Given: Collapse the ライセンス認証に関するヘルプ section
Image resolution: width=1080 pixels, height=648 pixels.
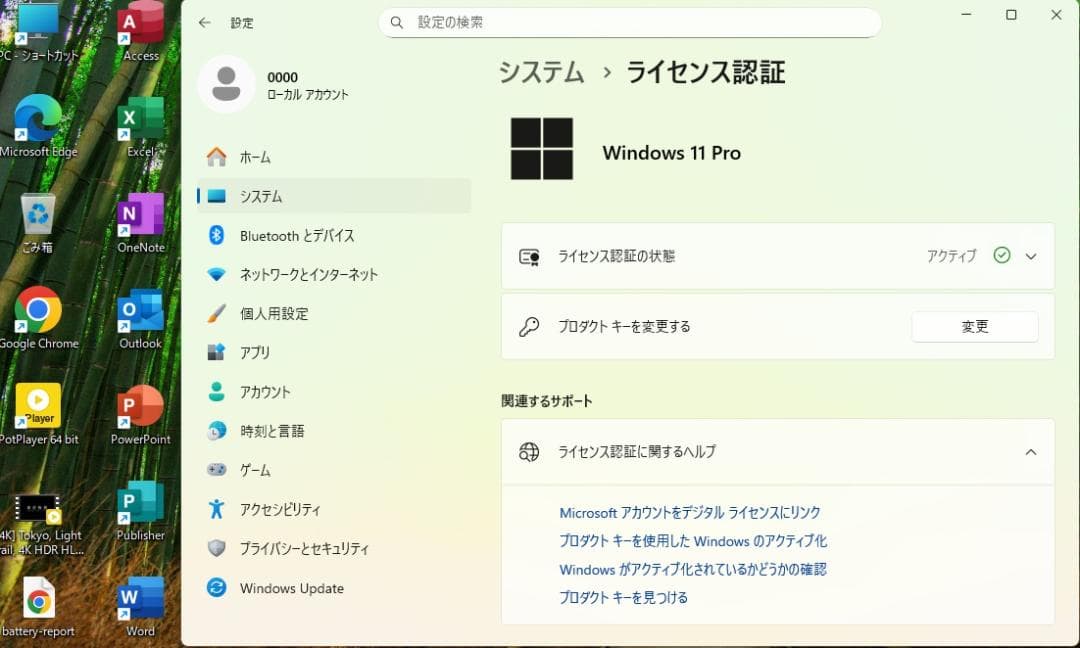Looking at the screenshot, I should 1031,451.
